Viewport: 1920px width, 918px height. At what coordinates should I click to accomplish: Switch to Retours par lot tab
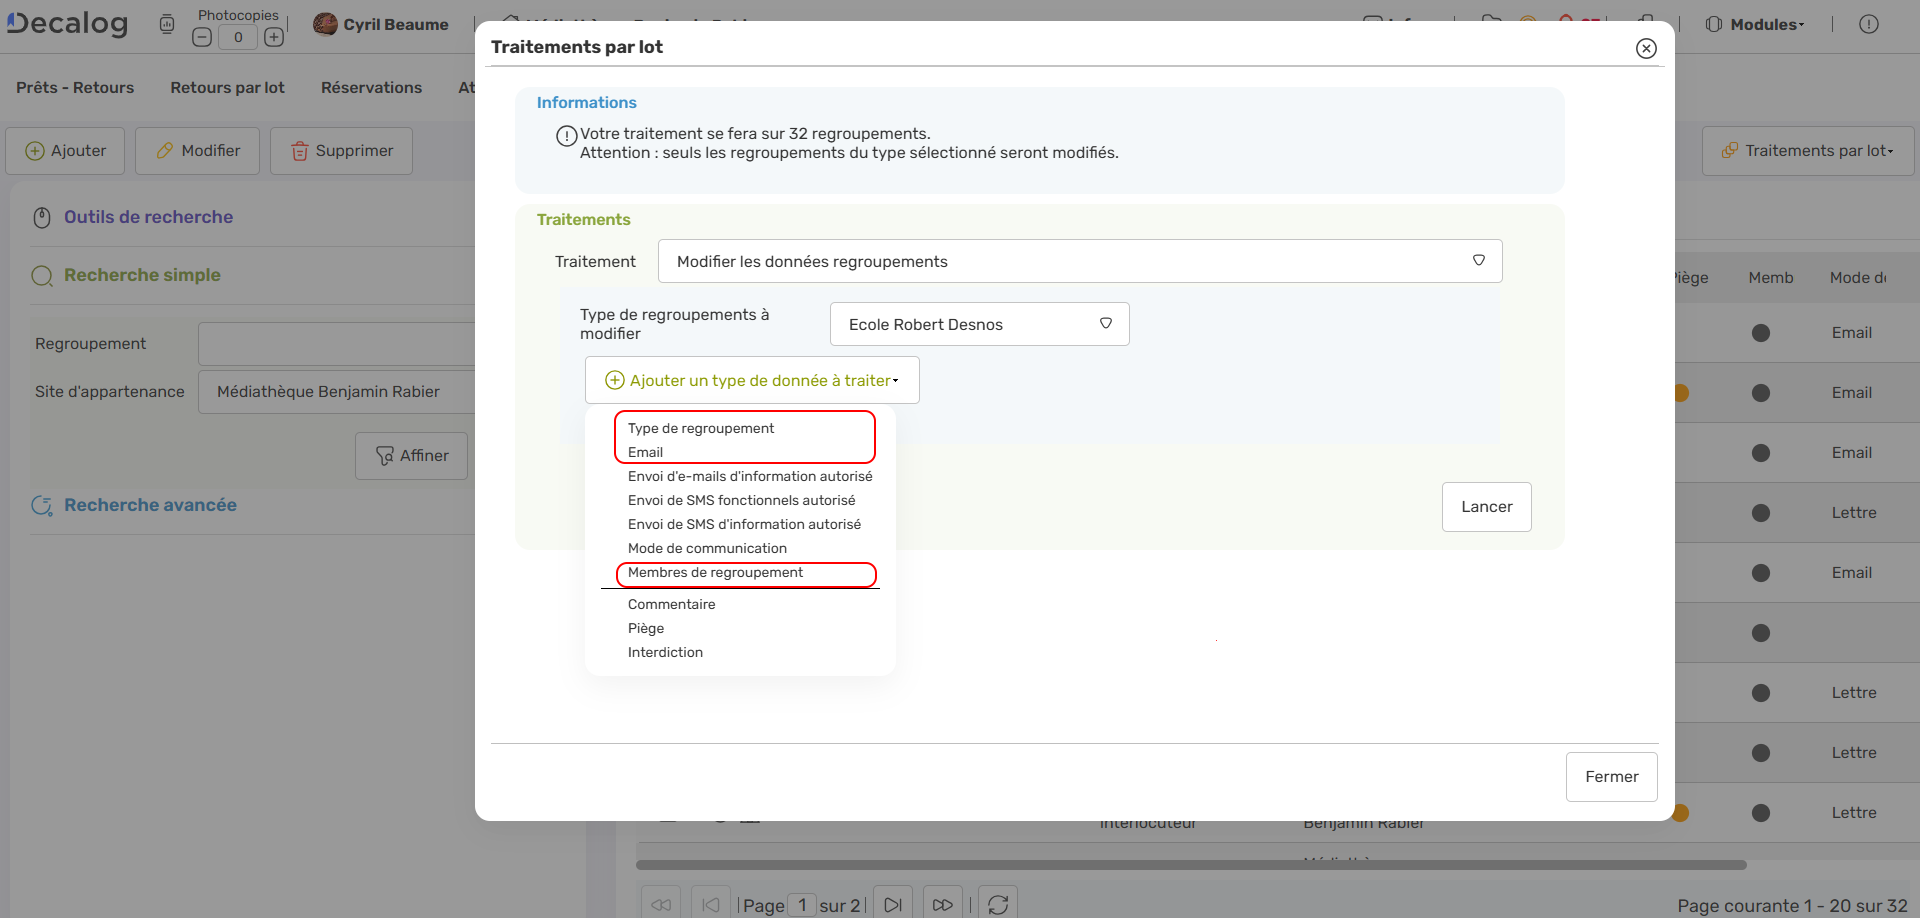(x=227, y=88)
